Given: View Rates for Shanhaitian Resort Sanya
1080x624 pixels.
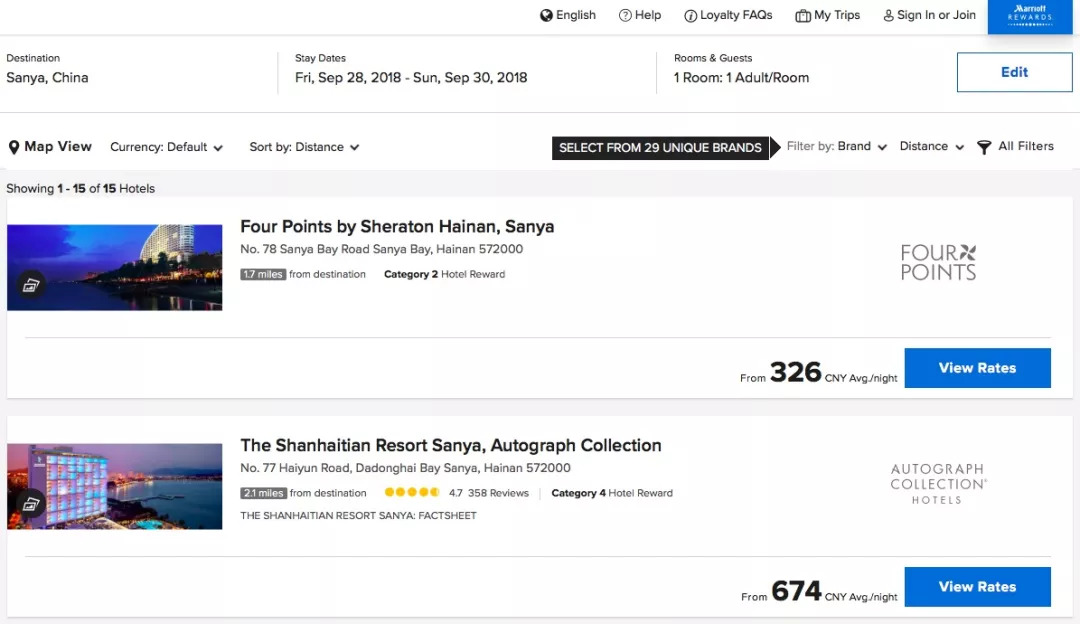Looking at the screenshot, I should click(x=977, y=587).
